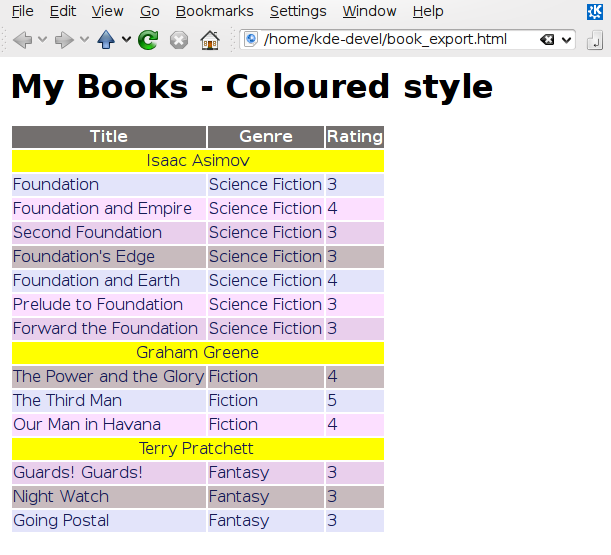Image resolution: width=611 pixels, height=555 pixels.
Task: Open the Forward history dropdown arrow
Action: (84, 40)
